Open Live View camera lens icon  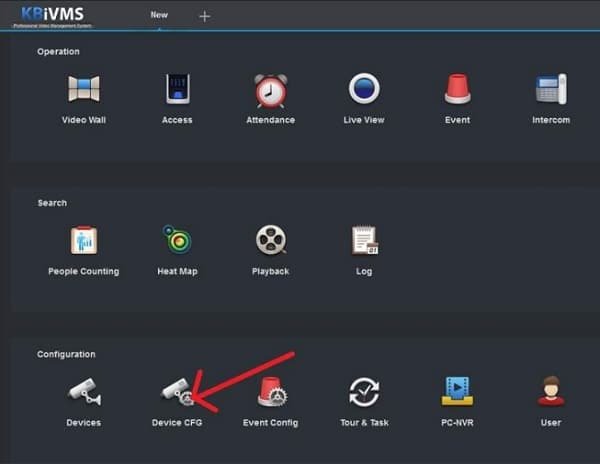tap(364, 88)
